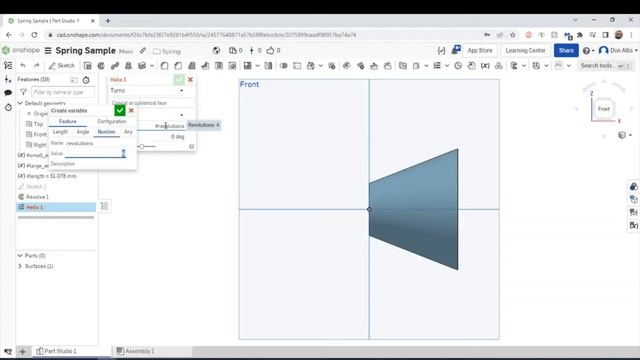This screenshot has height=360, width=640.
Task: Open the Helix dialog help icon
Action: pos(191,146)
